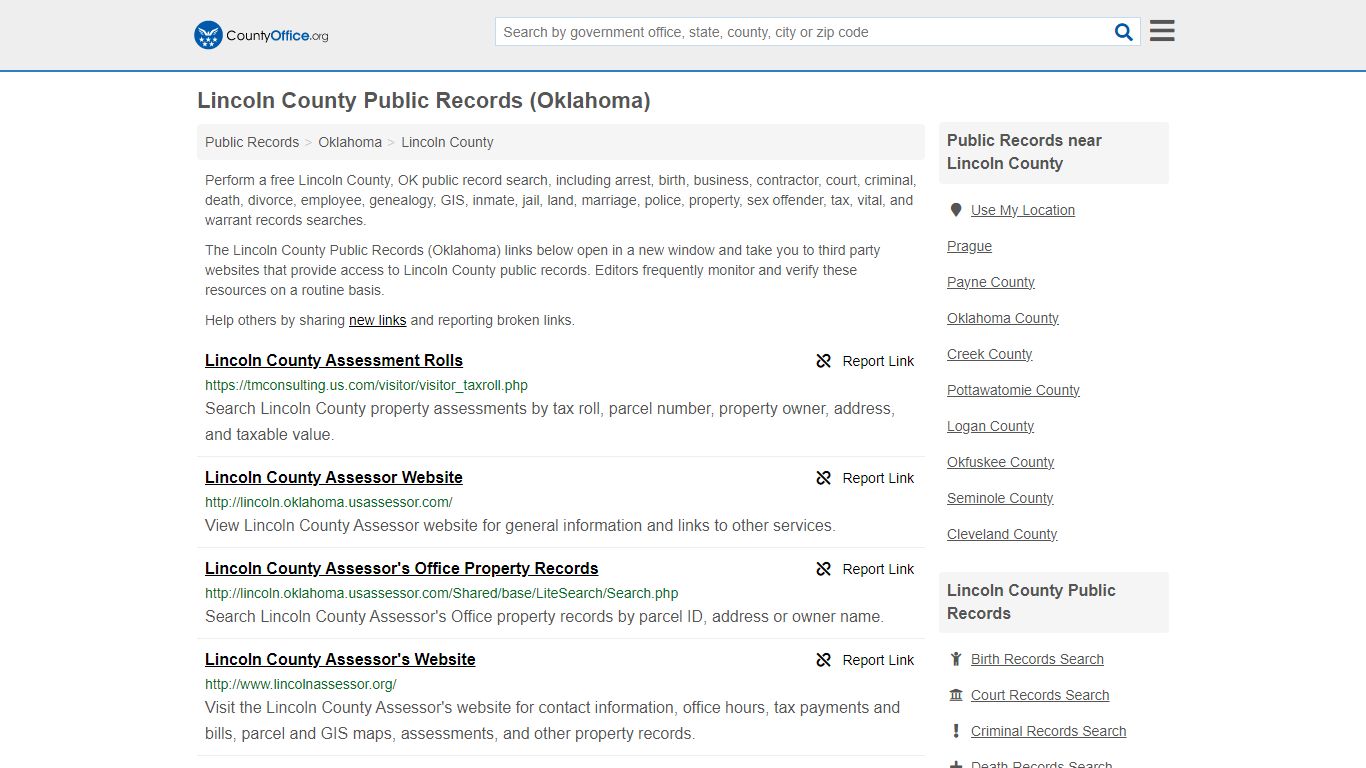Click the Birth Records Search icon
1366x768 pixels.
pyautogui.click(x=956, y=659)
